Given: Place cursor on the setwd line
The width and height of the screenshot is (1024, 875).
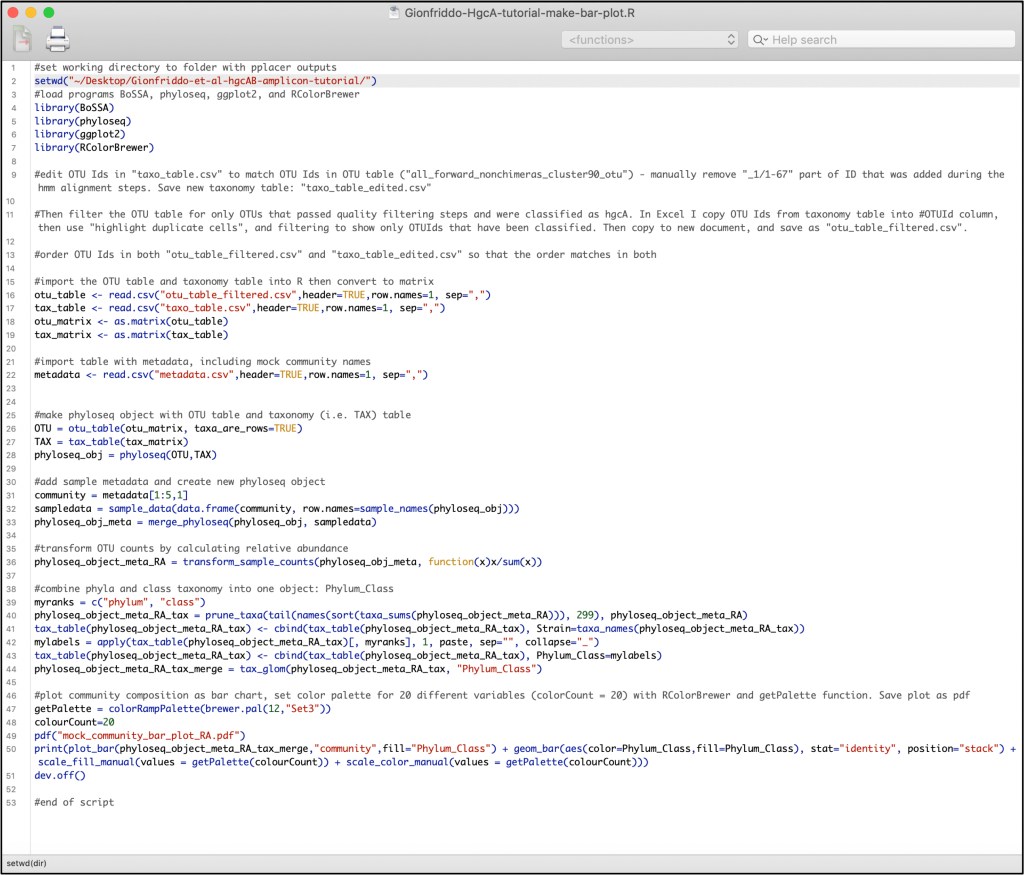Looking at the screenshot, I should 205,80.
